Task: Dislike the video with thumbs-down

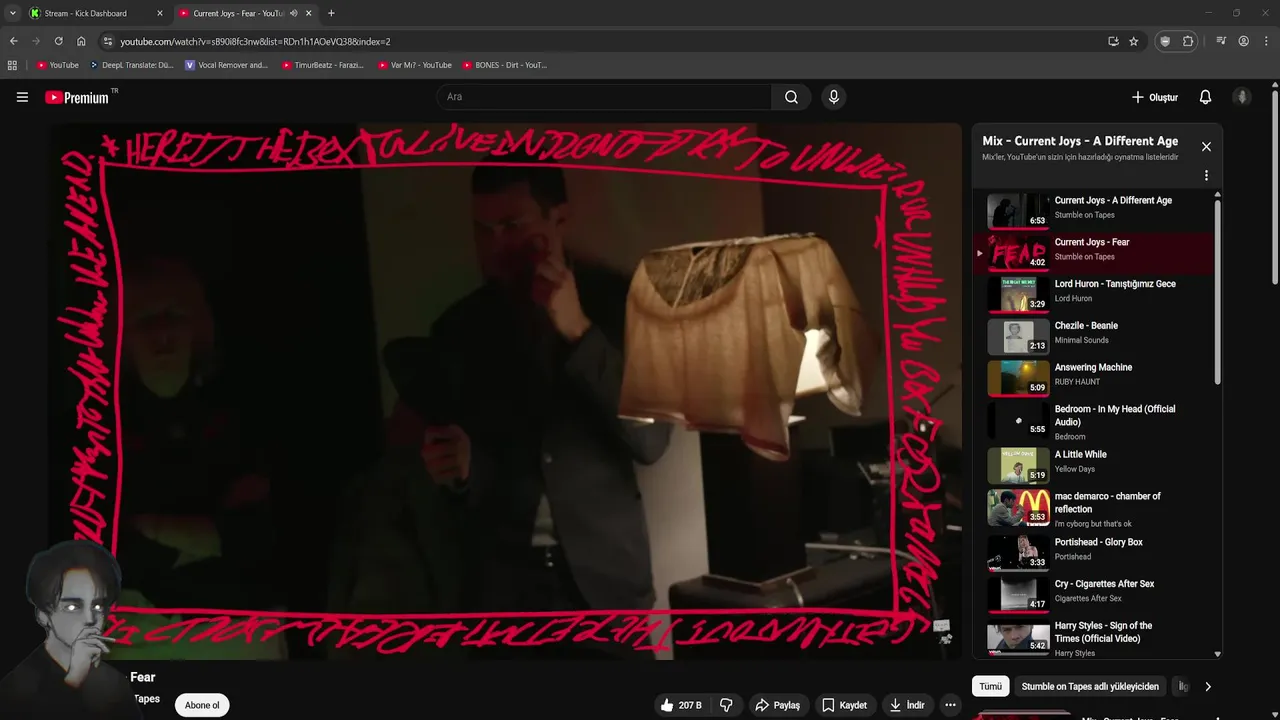Action: pos(727,705)
